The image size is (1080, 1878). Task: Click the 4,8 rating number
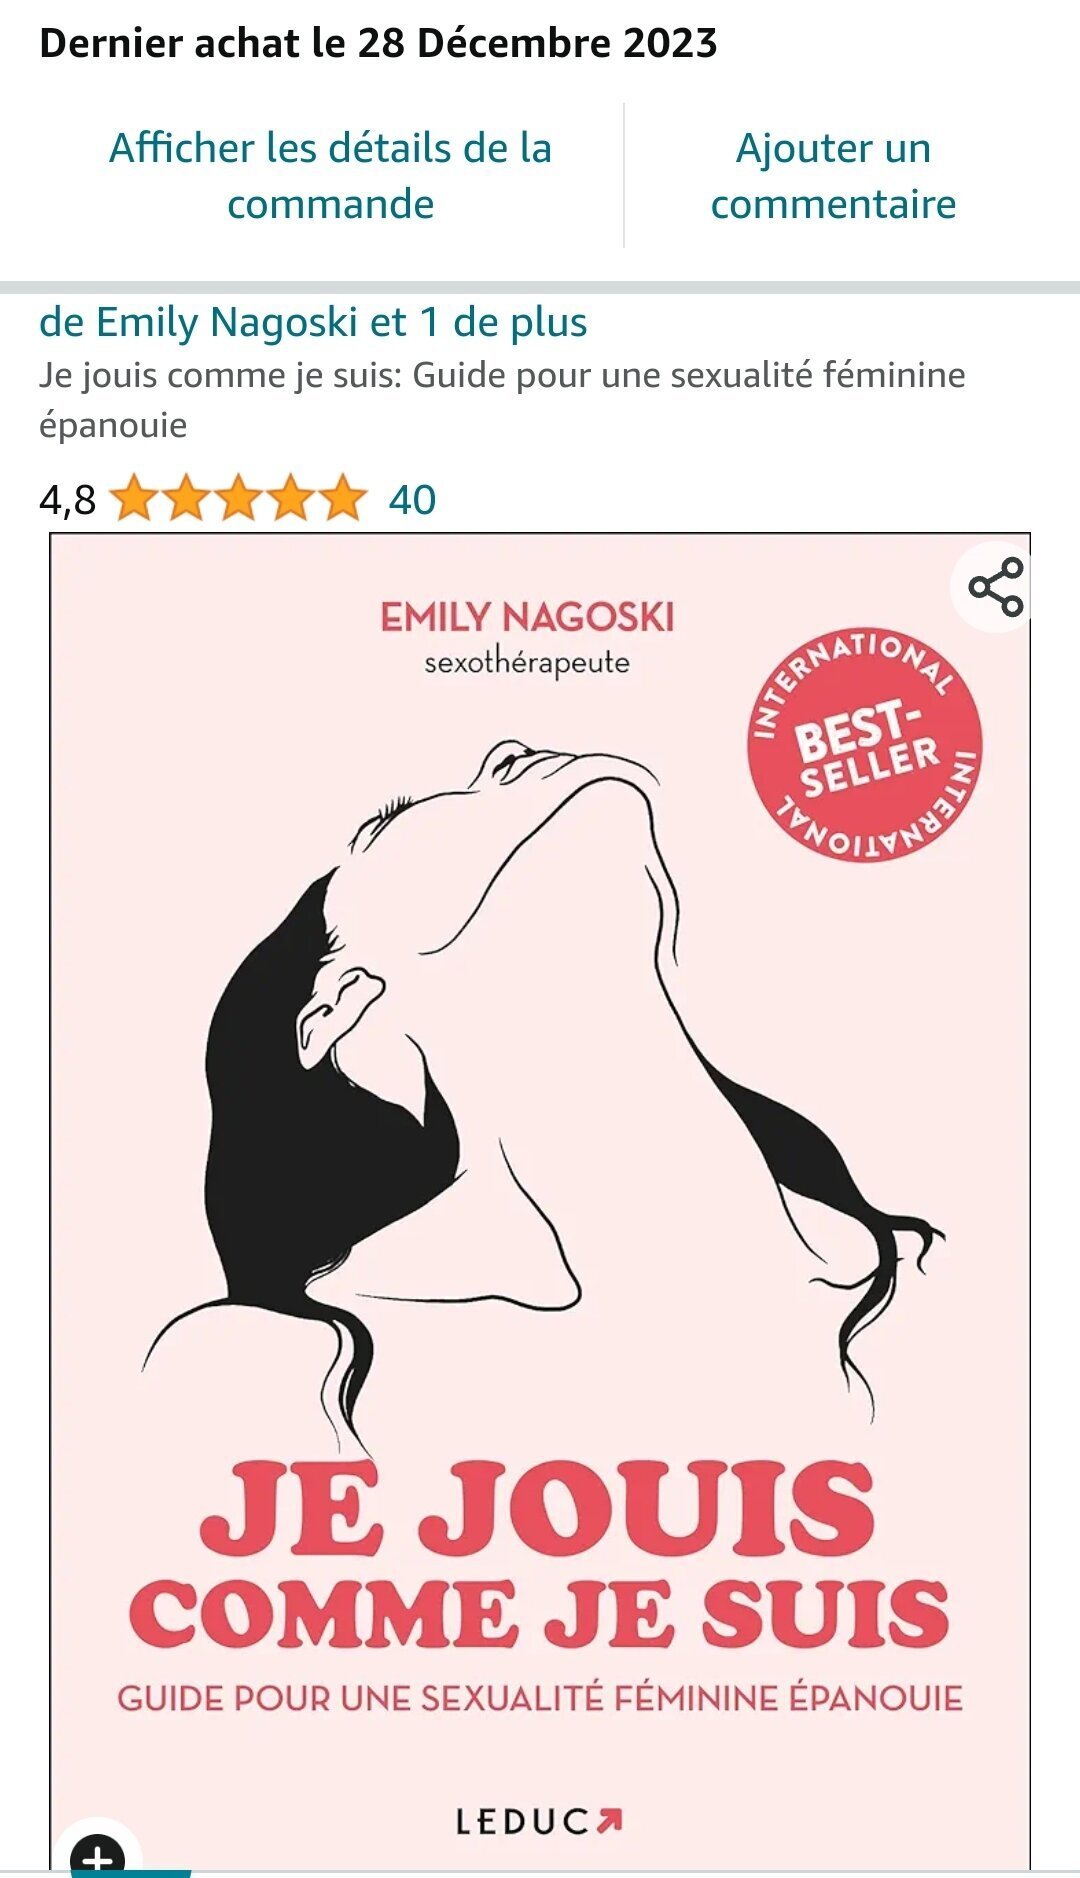tap(67, 500)
